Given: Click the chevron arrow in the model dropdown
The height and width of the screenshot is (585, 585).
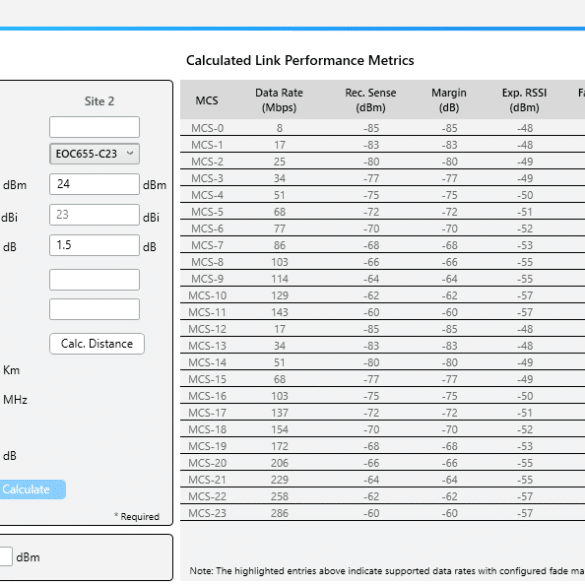Looking at the screenshot, I should click(130, 153).
